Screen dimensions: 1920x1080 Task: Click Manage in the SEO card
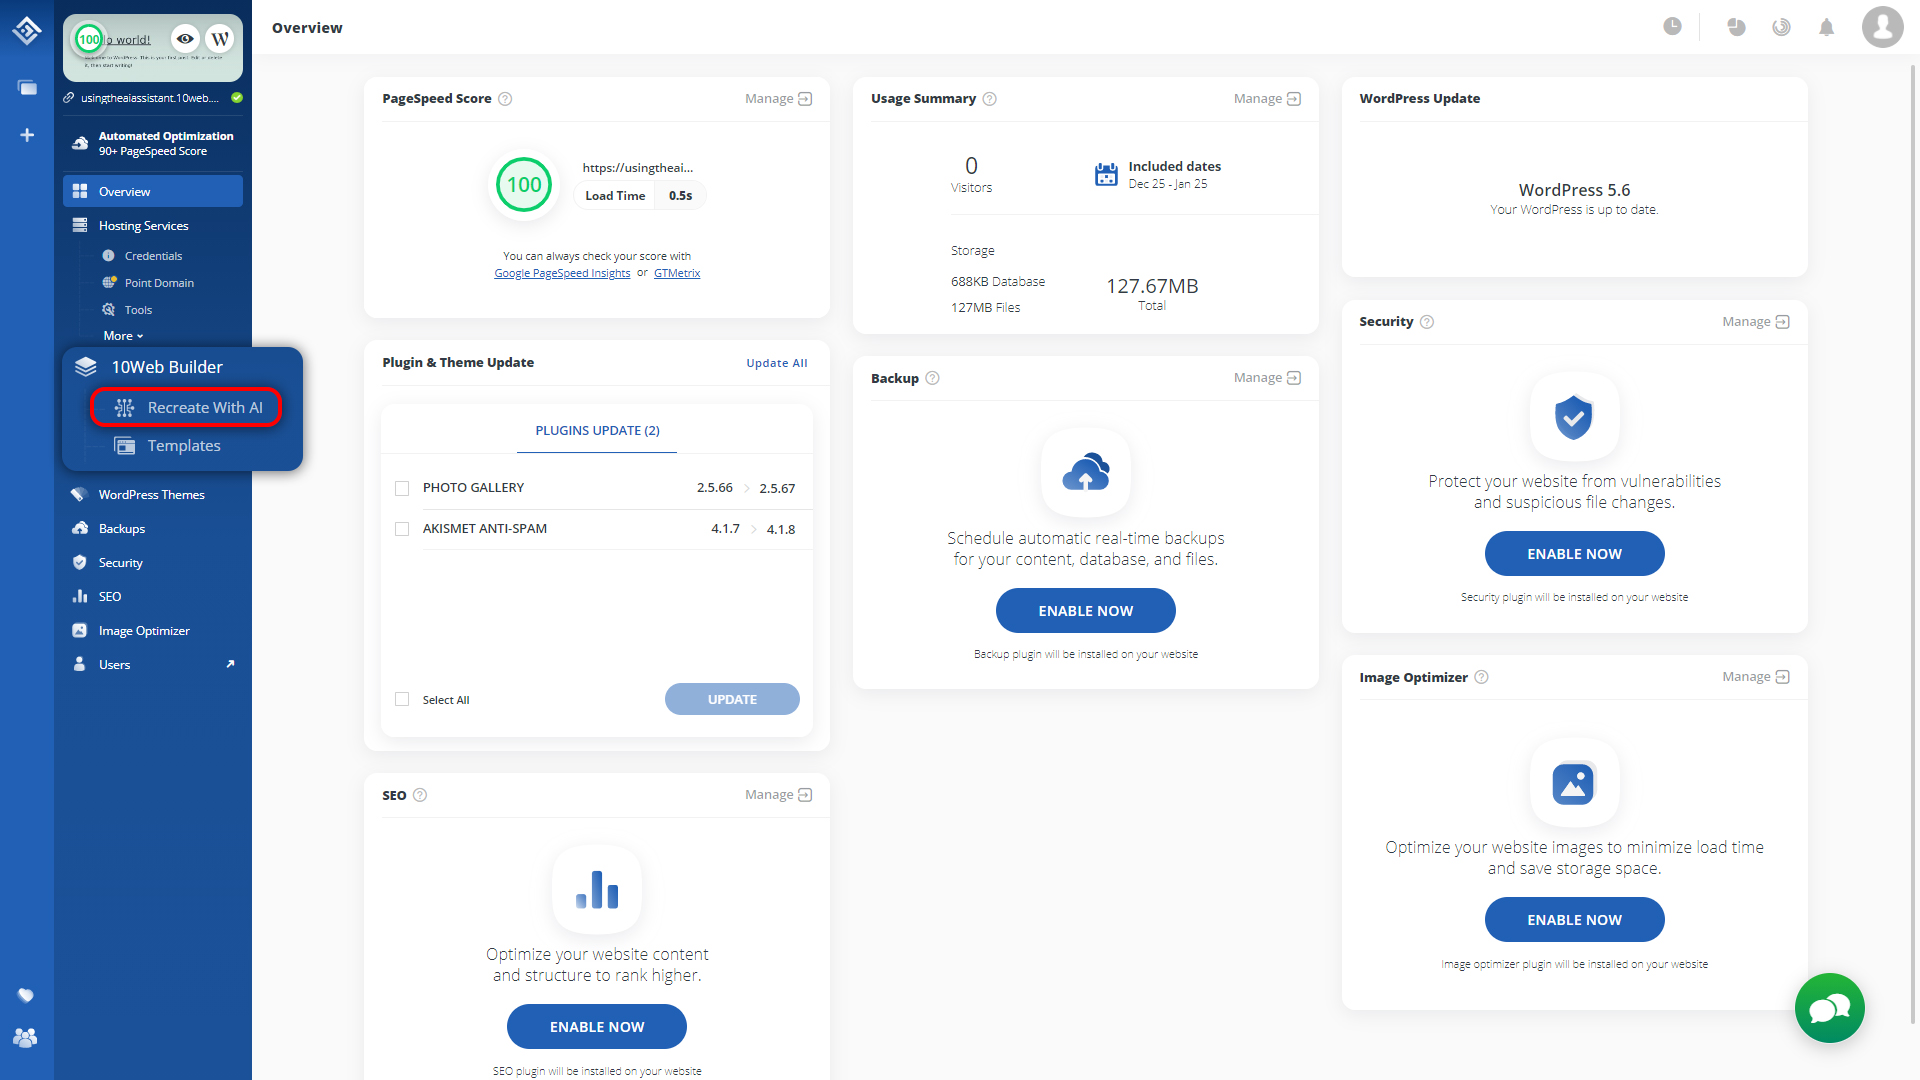point(778,795)
